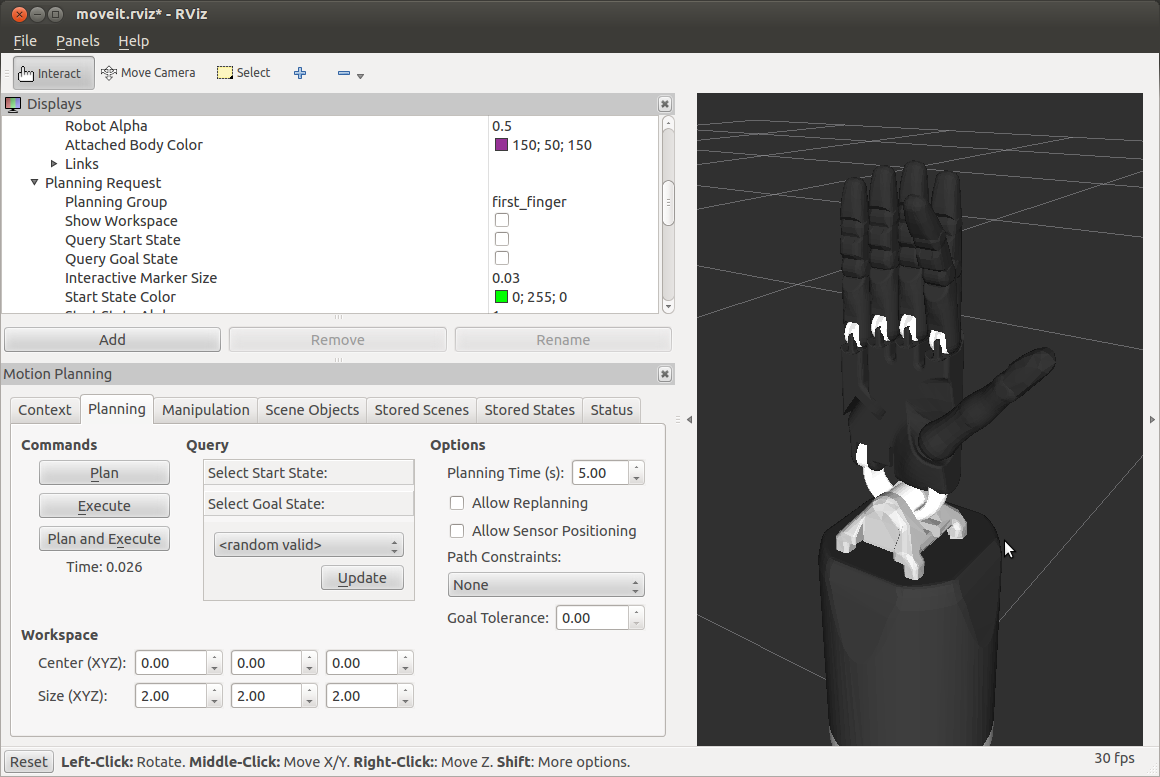This screenshot has height=777, width=1160.
Task: Switch to the Stored Scenes tab
Action: 421,410
